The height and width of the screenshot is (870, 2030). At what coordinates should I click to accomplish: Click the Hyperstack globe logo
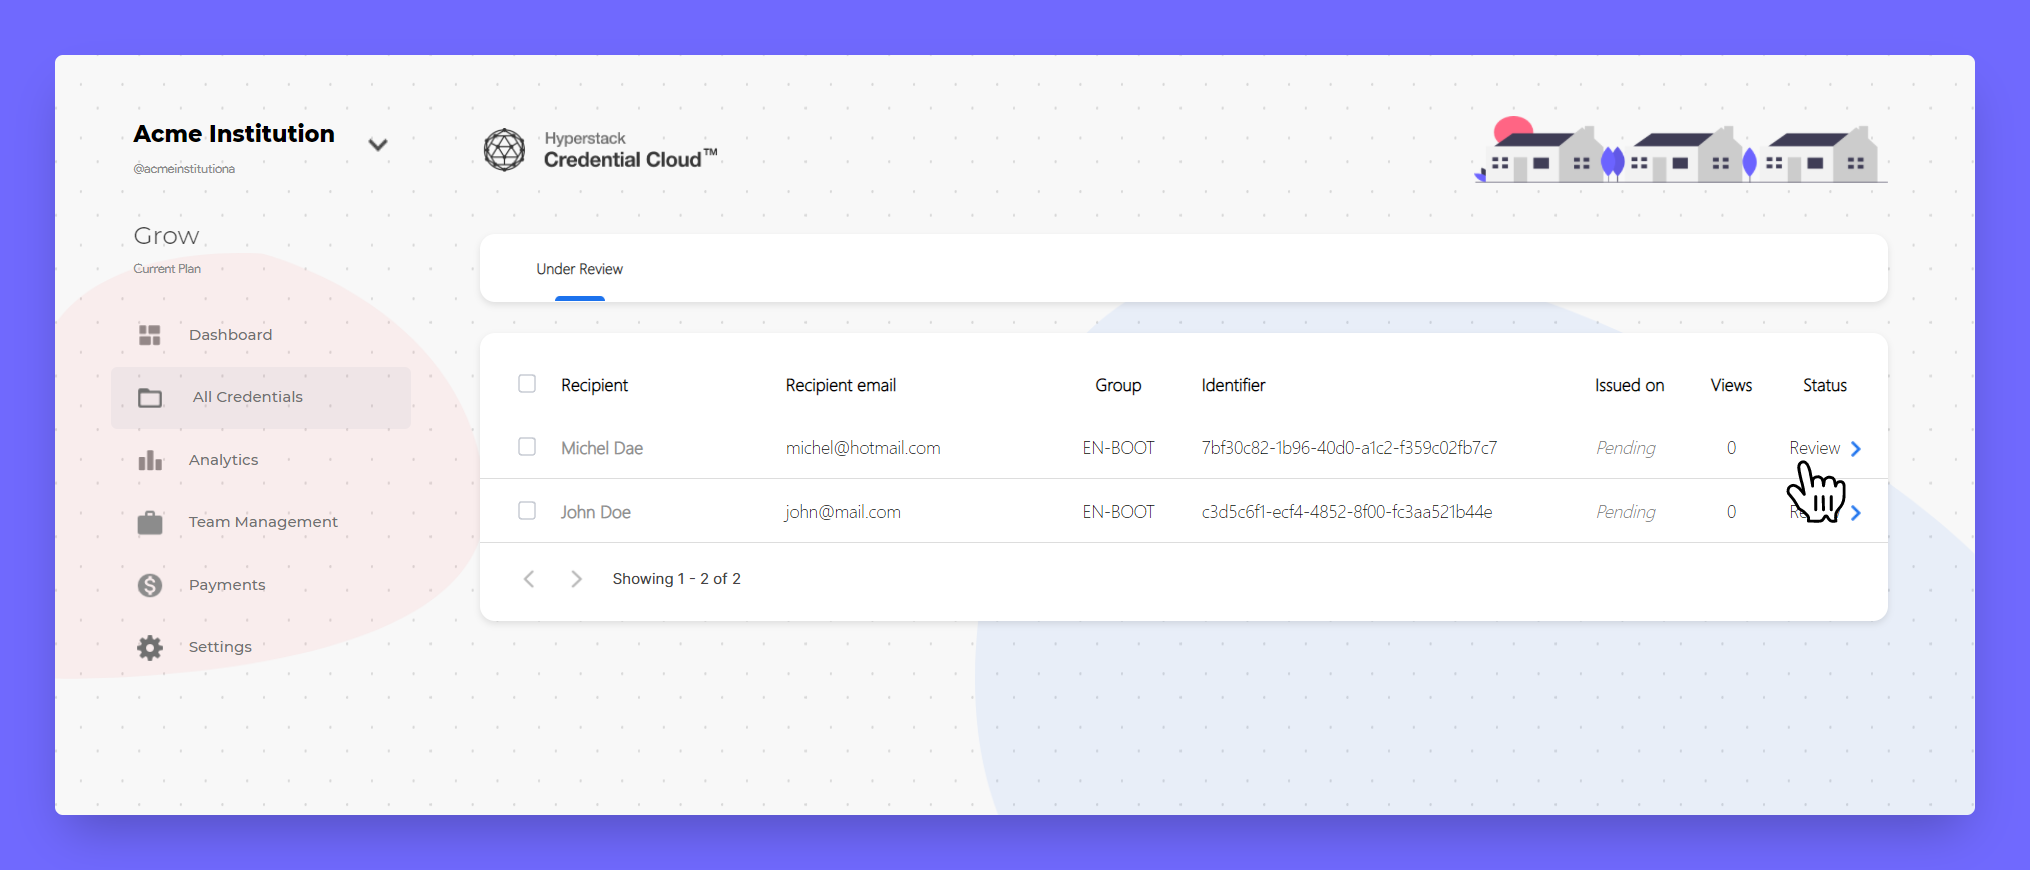[x=504, y=150]
